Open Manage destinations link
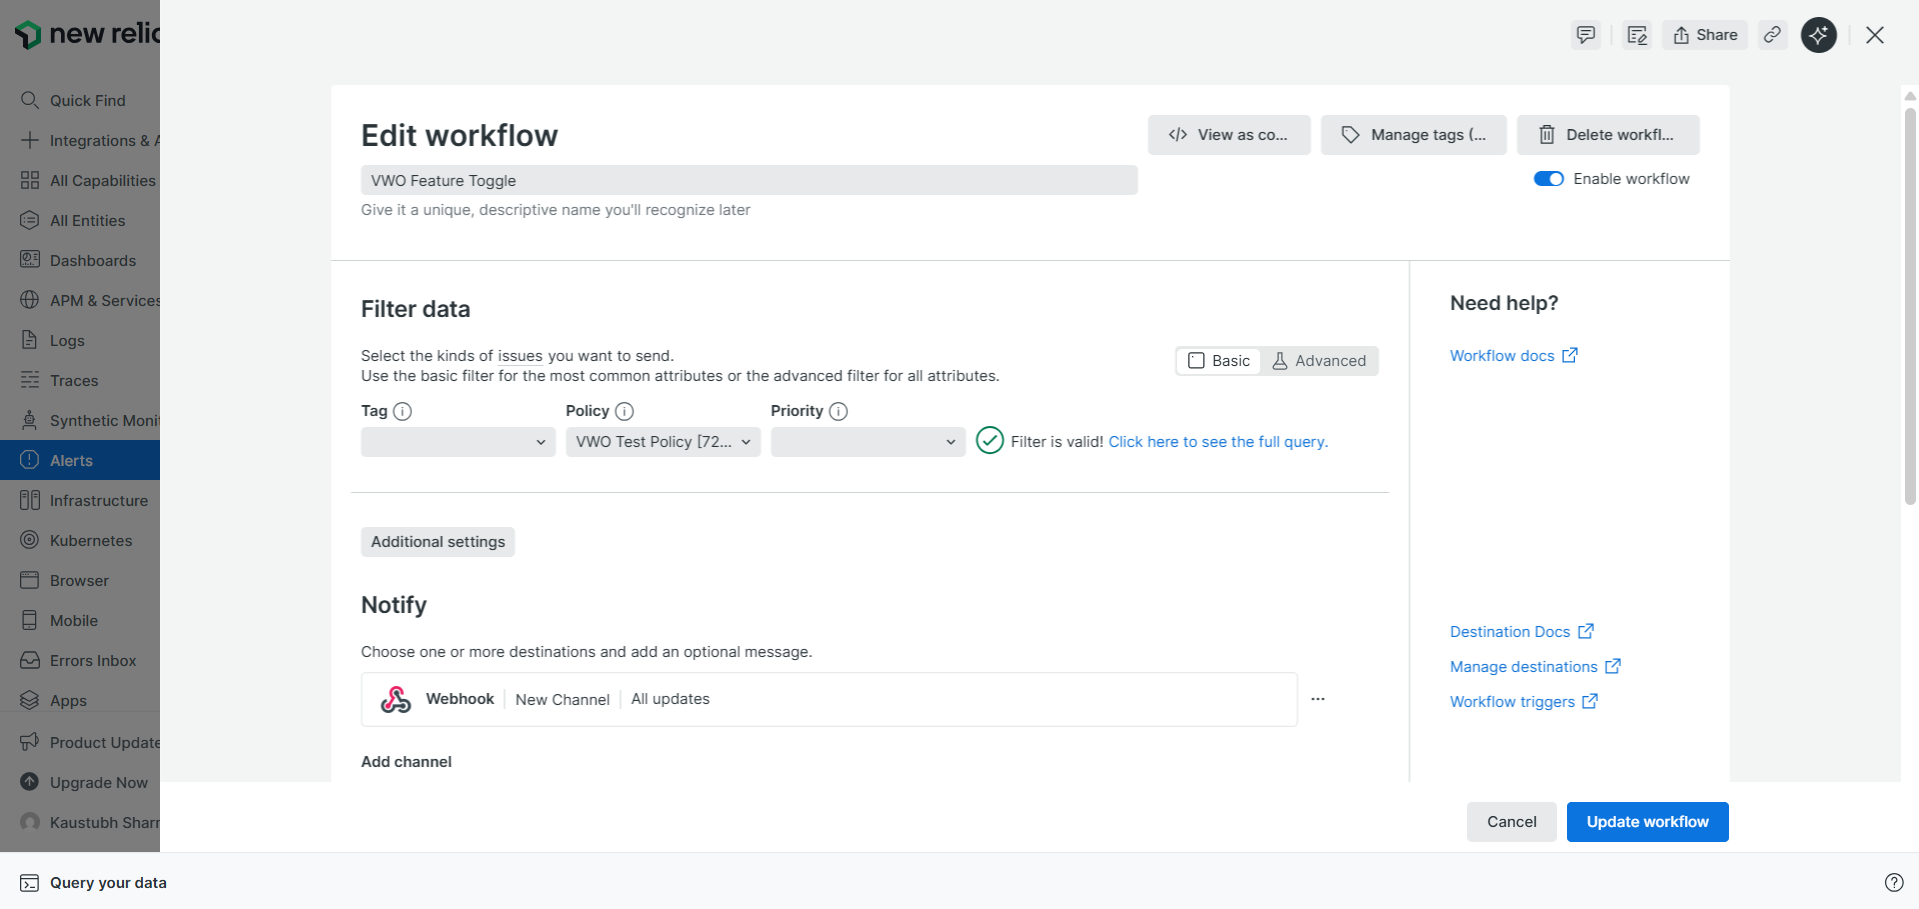 (x=1536, y=667)
